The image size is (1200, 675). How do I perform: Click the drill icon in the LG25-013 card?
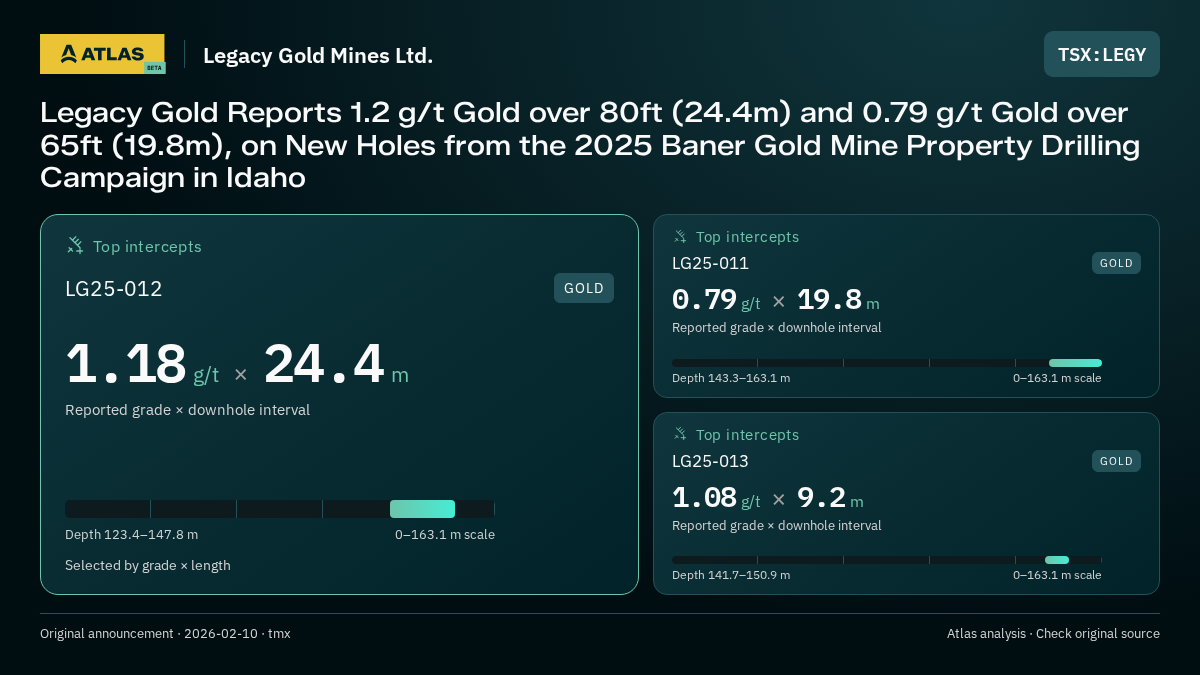point(680,434)
